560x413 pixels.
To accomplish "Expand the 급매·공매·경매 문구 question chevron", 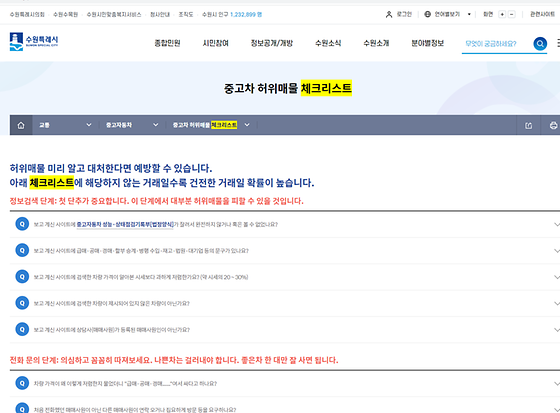I will coord(556,251).
